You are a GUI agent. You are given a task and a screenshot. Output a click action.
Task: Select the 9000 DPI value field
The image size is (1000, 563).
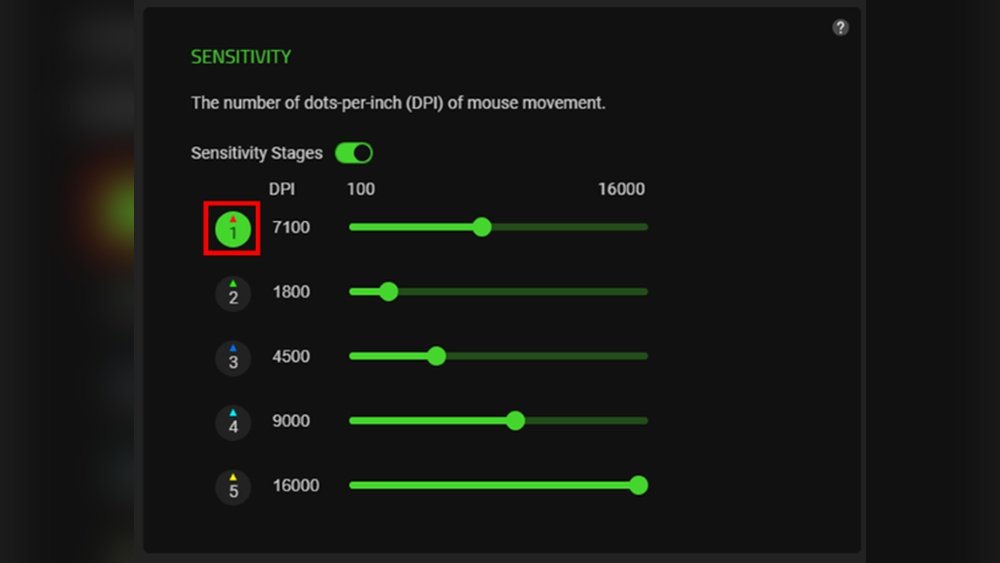pos(291,421)
